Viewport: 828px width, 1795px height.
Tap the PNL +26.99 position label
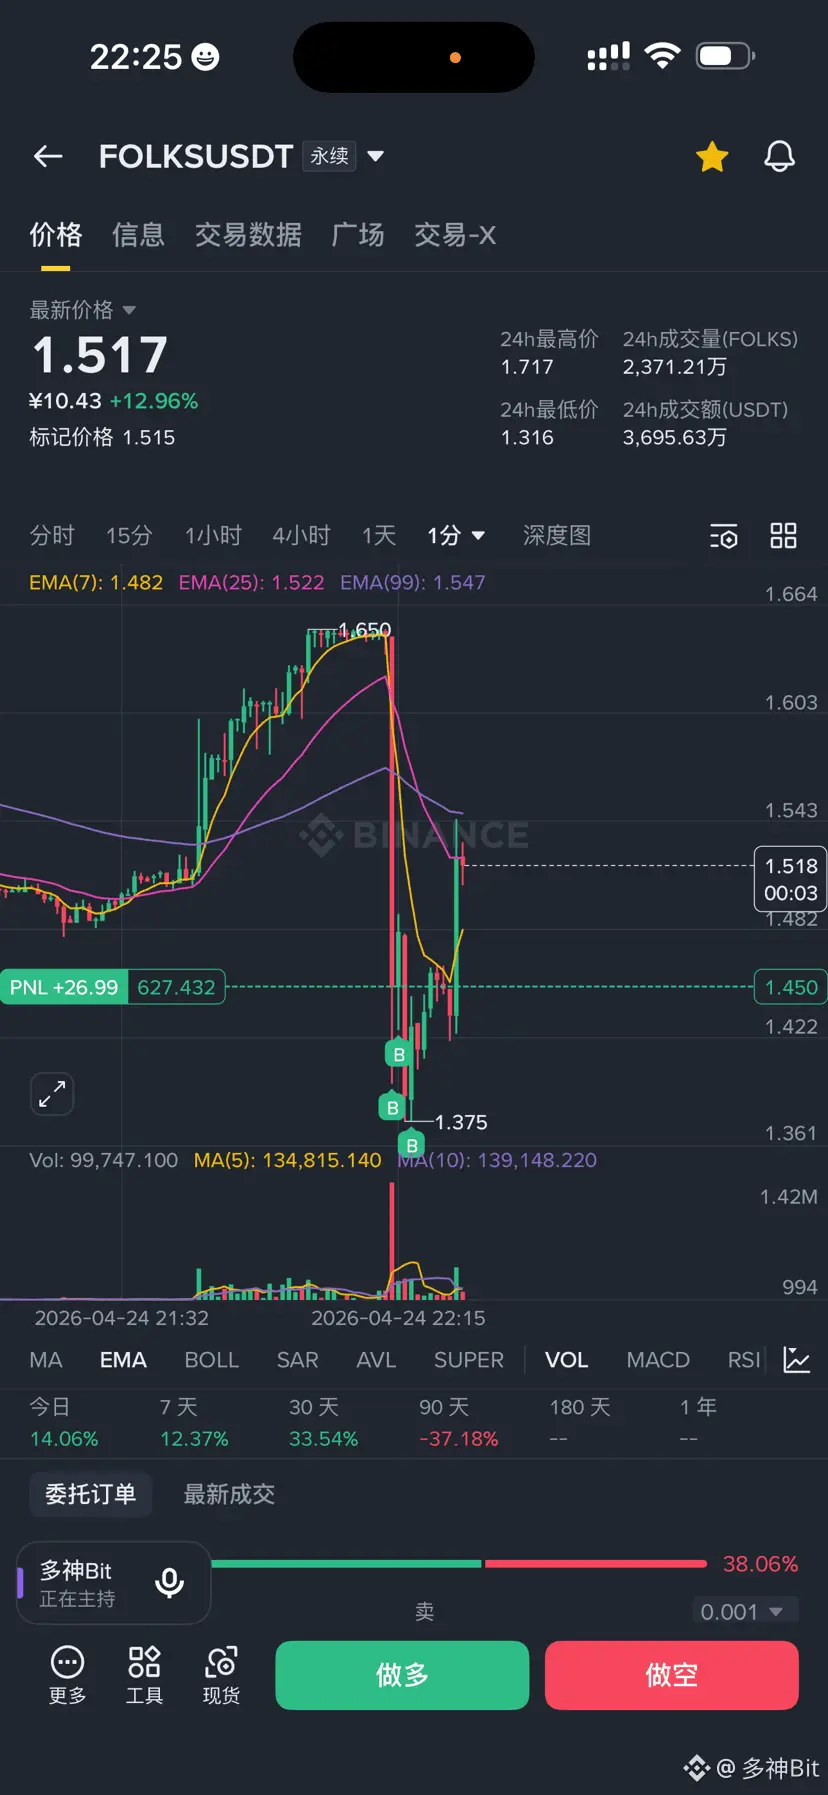tap(64, 987)
